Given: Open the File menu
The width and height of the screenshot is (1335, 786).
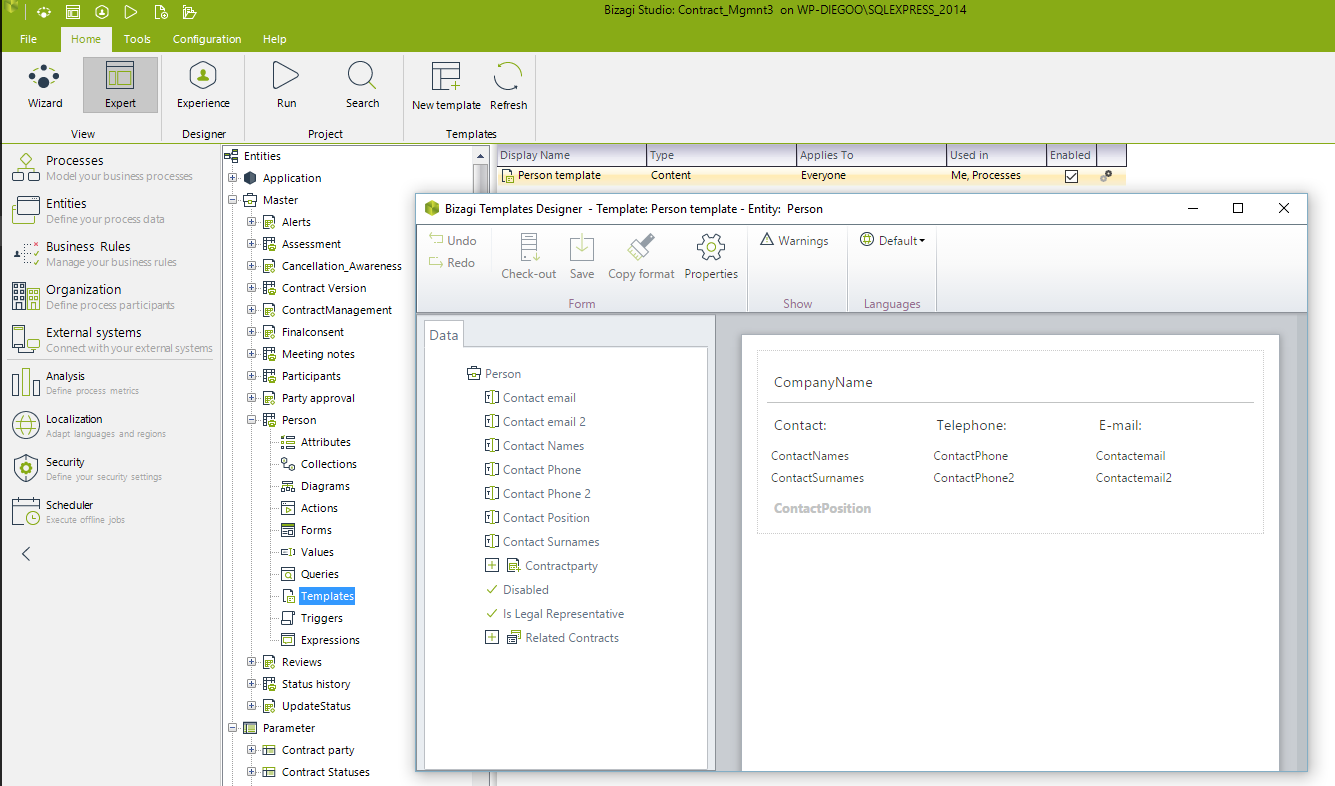Looking at the screenshot, I should [28, 39].
